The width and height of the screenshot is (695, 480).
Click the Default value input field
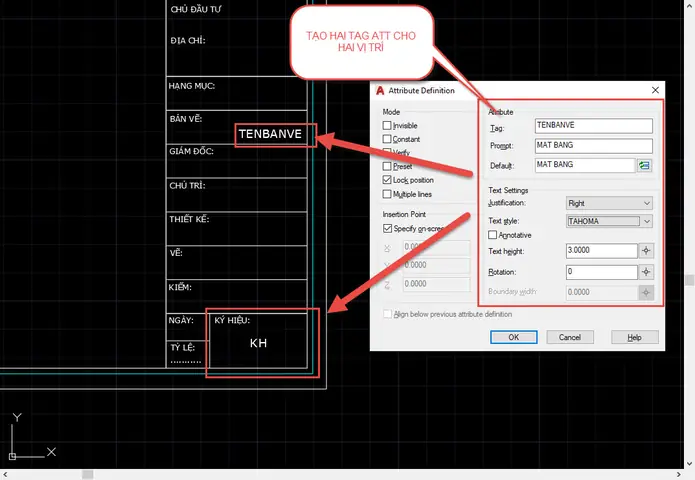(585, 165)
